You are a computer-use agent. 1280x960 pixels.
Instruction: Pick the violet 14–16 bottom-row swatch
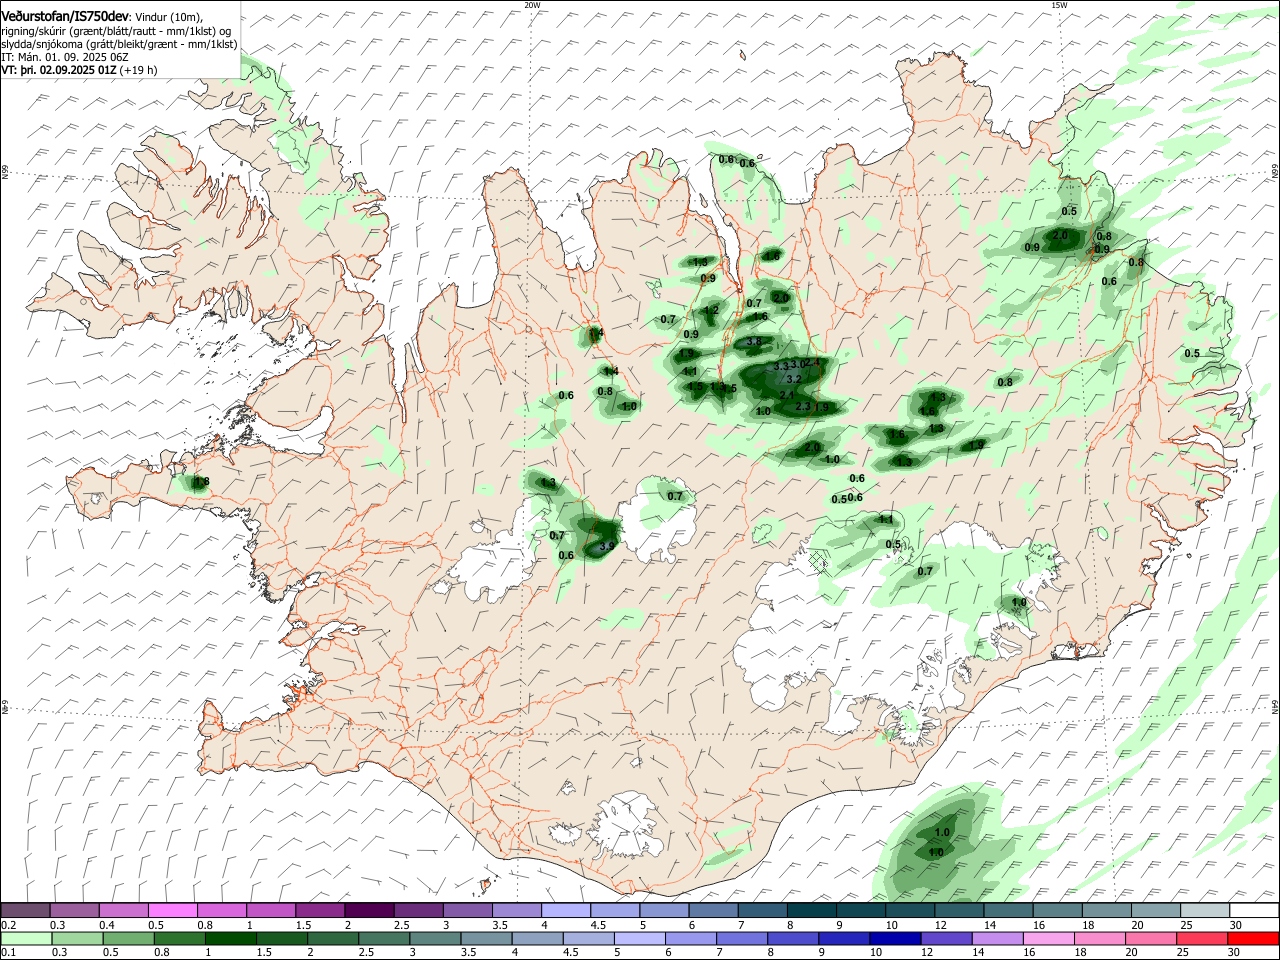tap(997, 939)
